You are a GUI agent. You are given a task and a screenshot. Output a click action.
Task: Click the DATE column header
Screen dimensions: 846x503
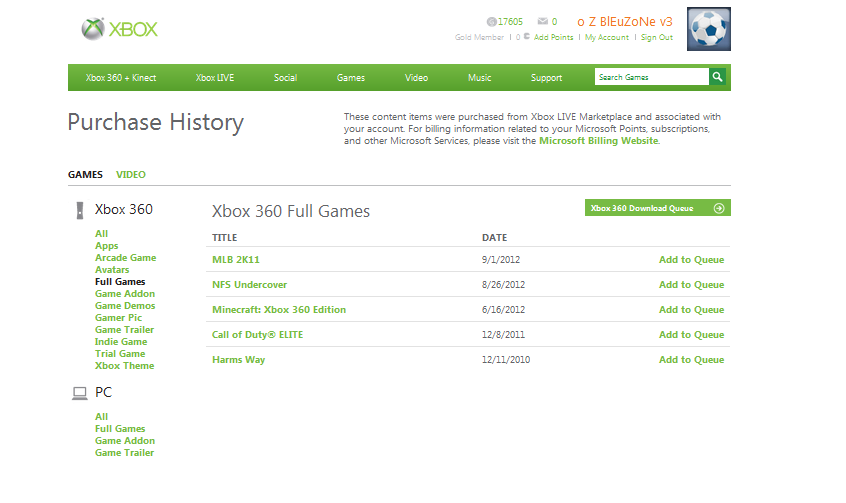click(494, 237)
